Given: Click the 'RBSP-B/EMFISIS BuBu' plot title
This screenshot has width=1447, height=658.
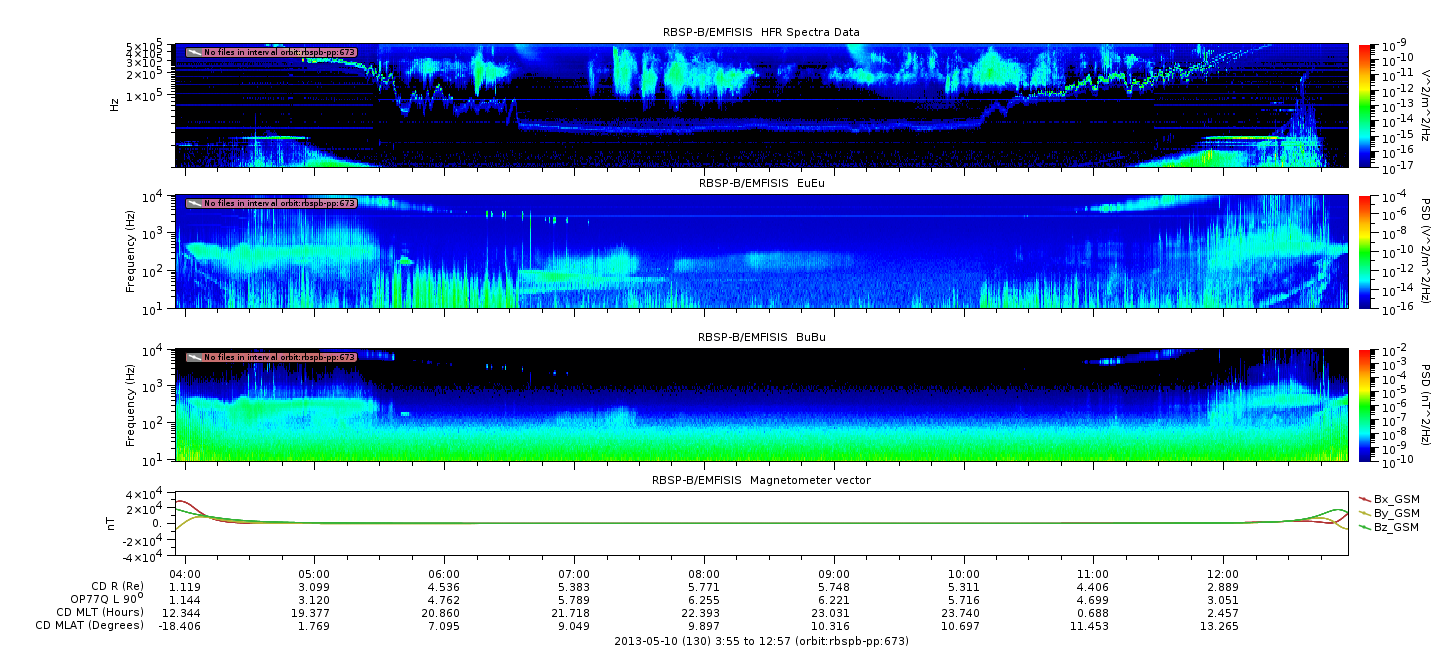Looking at the screenshot, I should (x=761, y=338).
